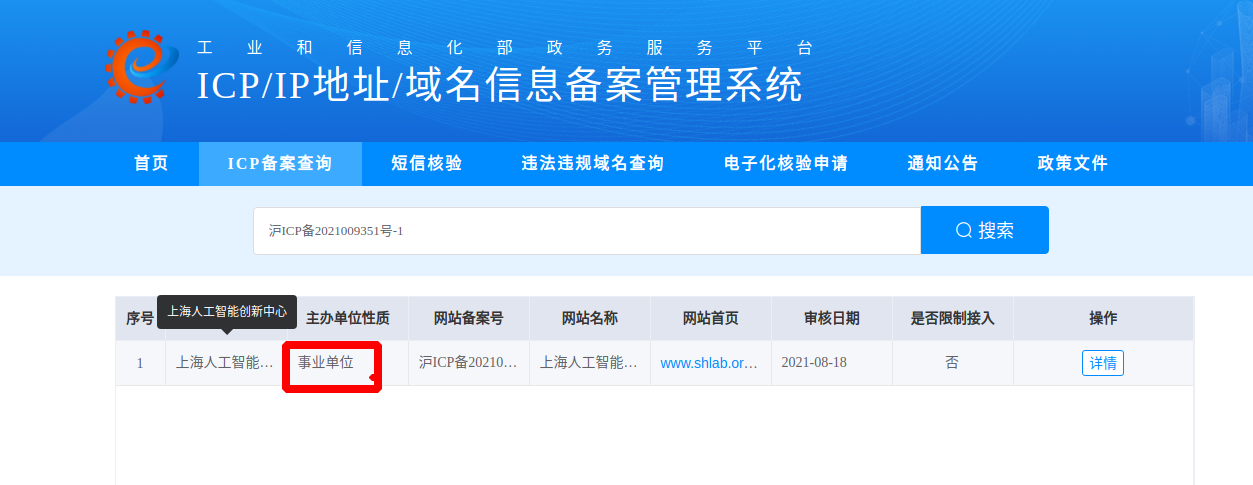The image size is (1253, 485).
Task: Click the 上海人工智能… cell in the organizer column
Action: 225,363
